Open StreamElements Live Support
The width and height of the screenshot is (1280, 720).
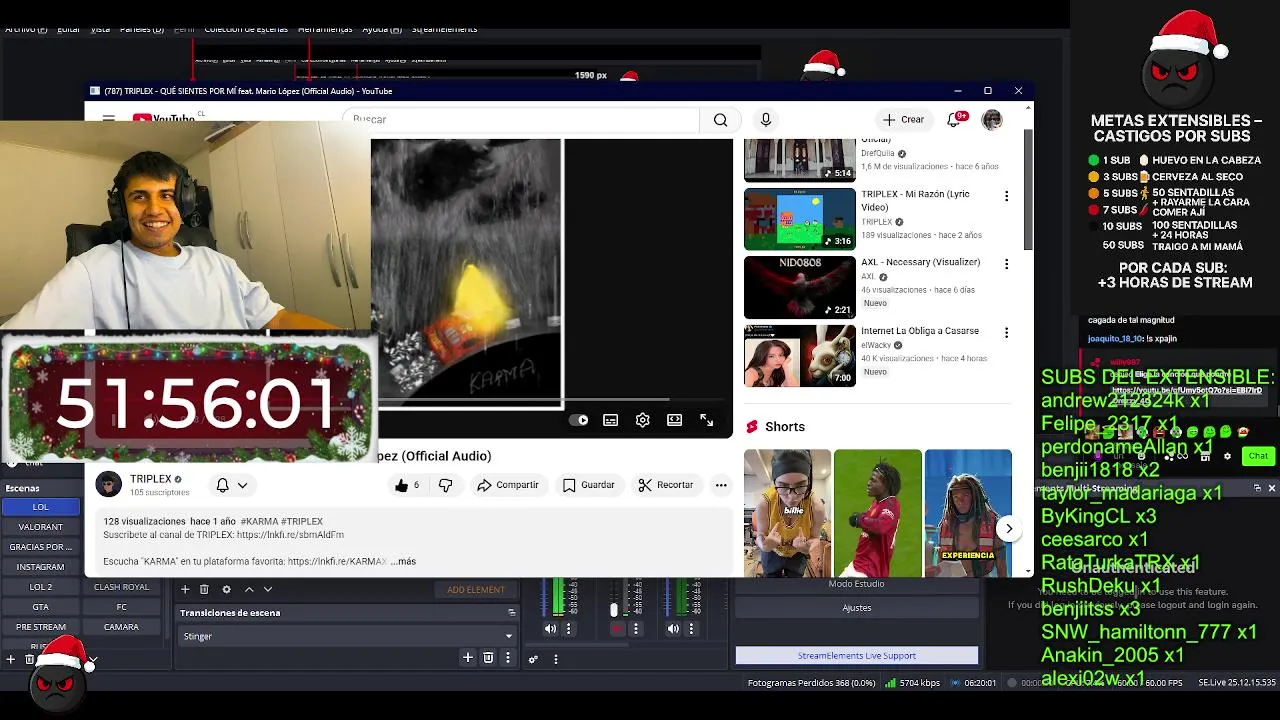[x=857, y=656]
